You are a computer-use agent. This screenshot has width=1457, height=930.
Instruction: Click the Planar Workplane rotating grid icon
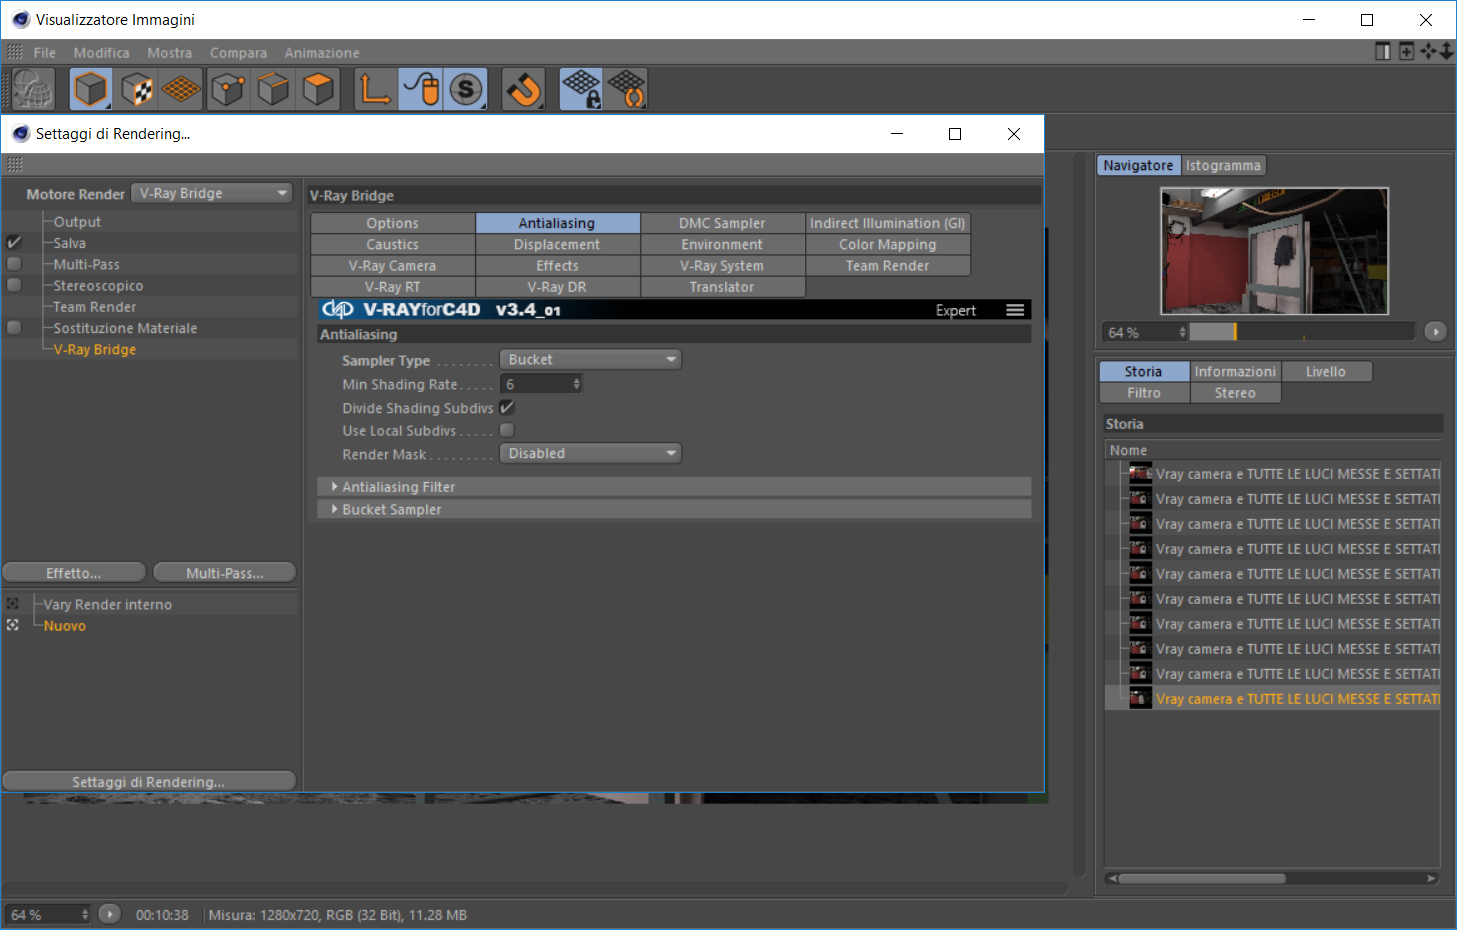coord(626,89)
